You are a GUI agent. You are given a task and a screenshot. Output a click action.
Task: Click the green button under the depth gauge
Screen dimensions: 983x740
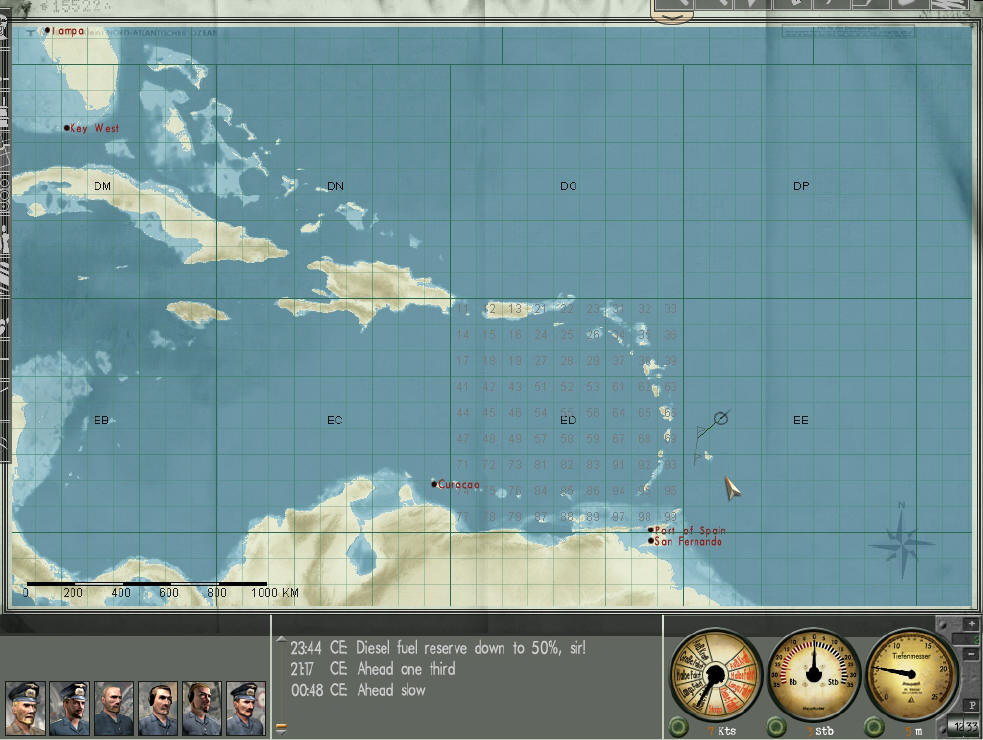click(x=874, y=727)
